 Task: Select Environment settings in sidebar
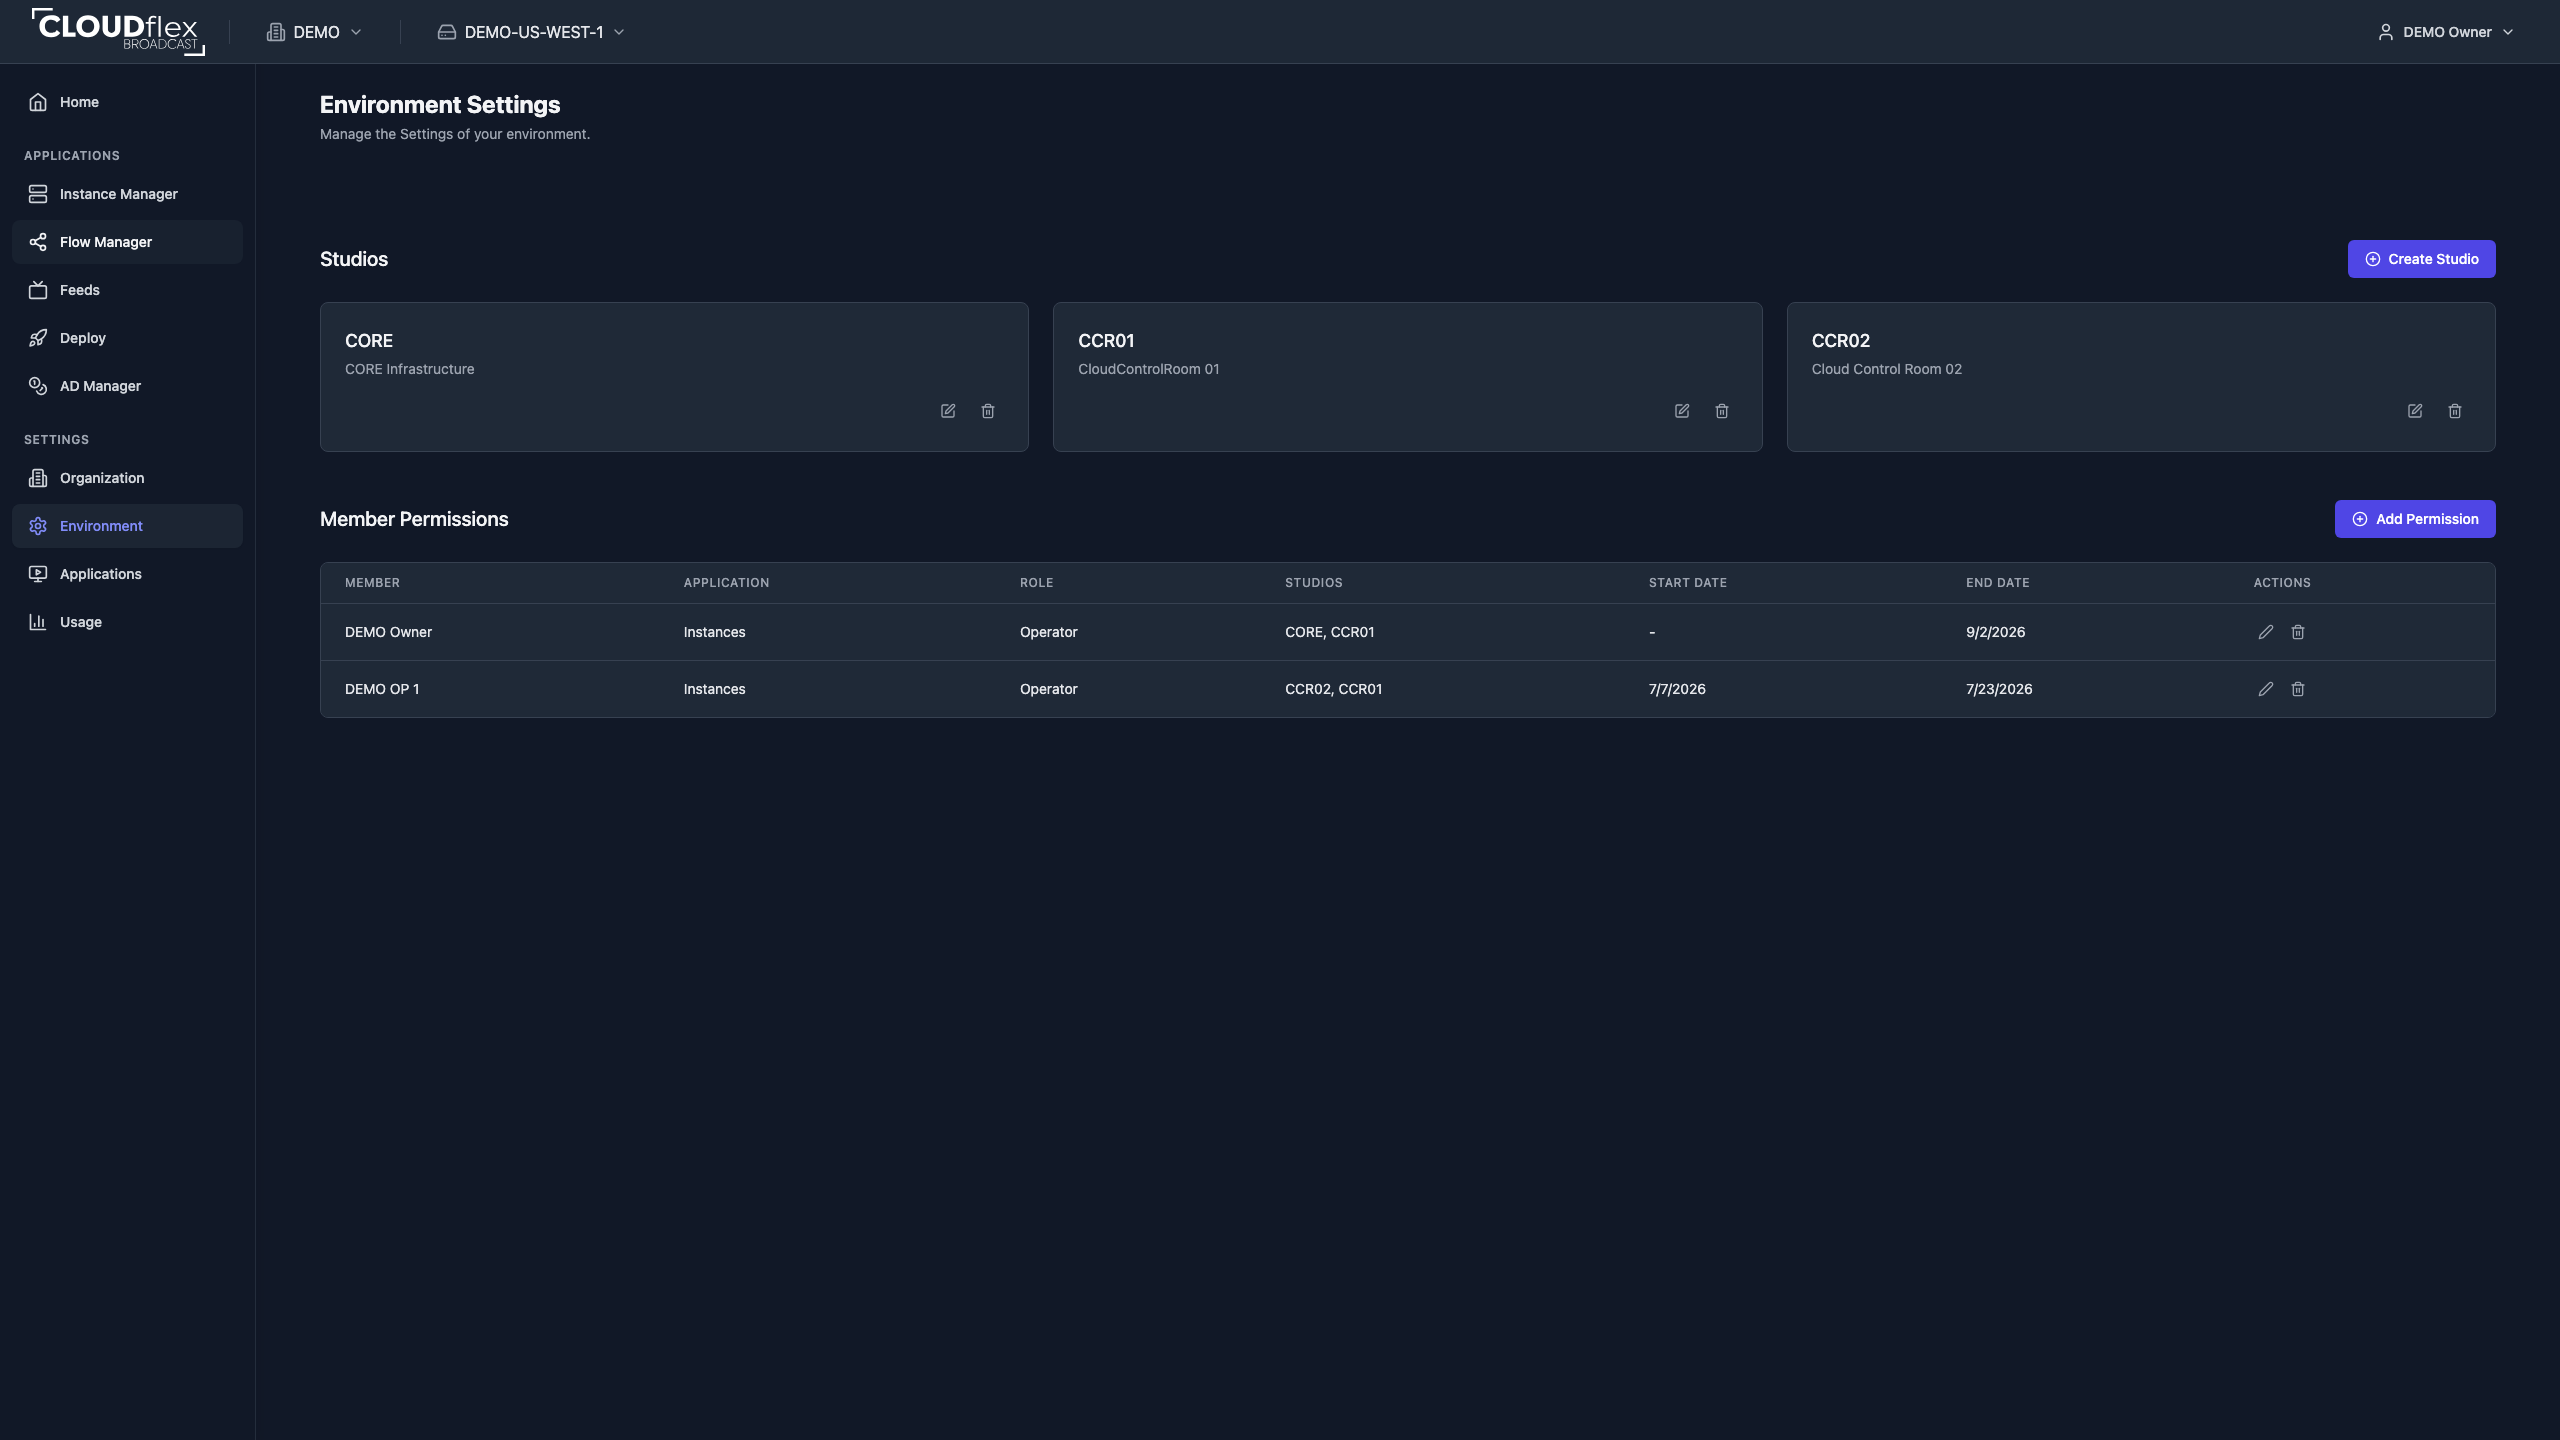click(127, 526)
